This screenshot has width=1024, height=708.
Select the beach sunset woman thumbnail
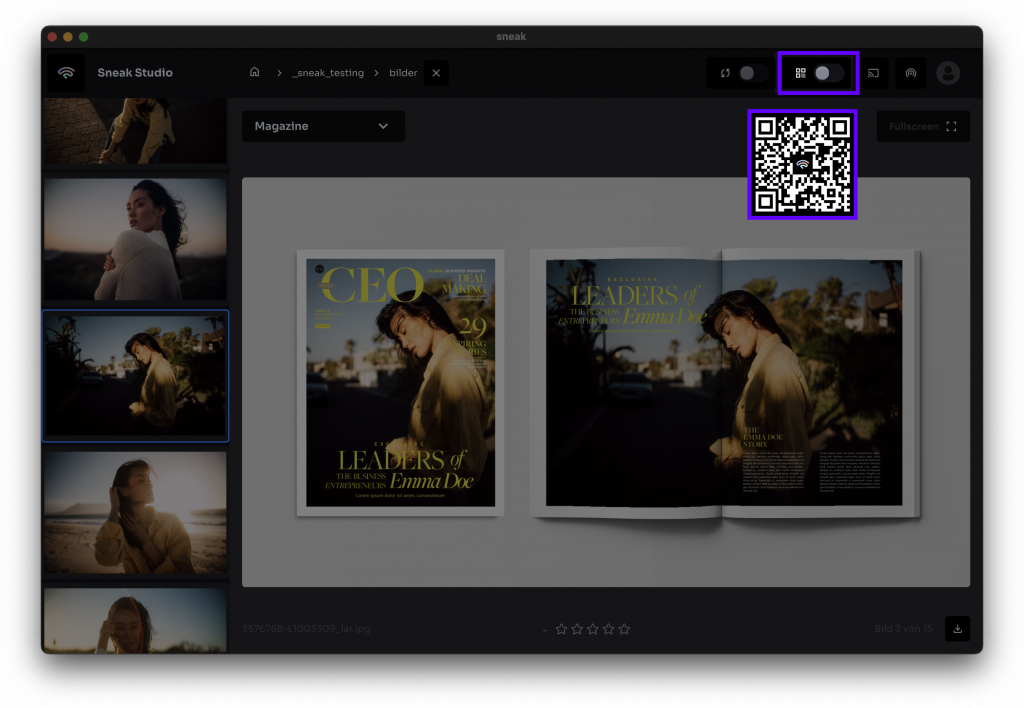(135, 511)
